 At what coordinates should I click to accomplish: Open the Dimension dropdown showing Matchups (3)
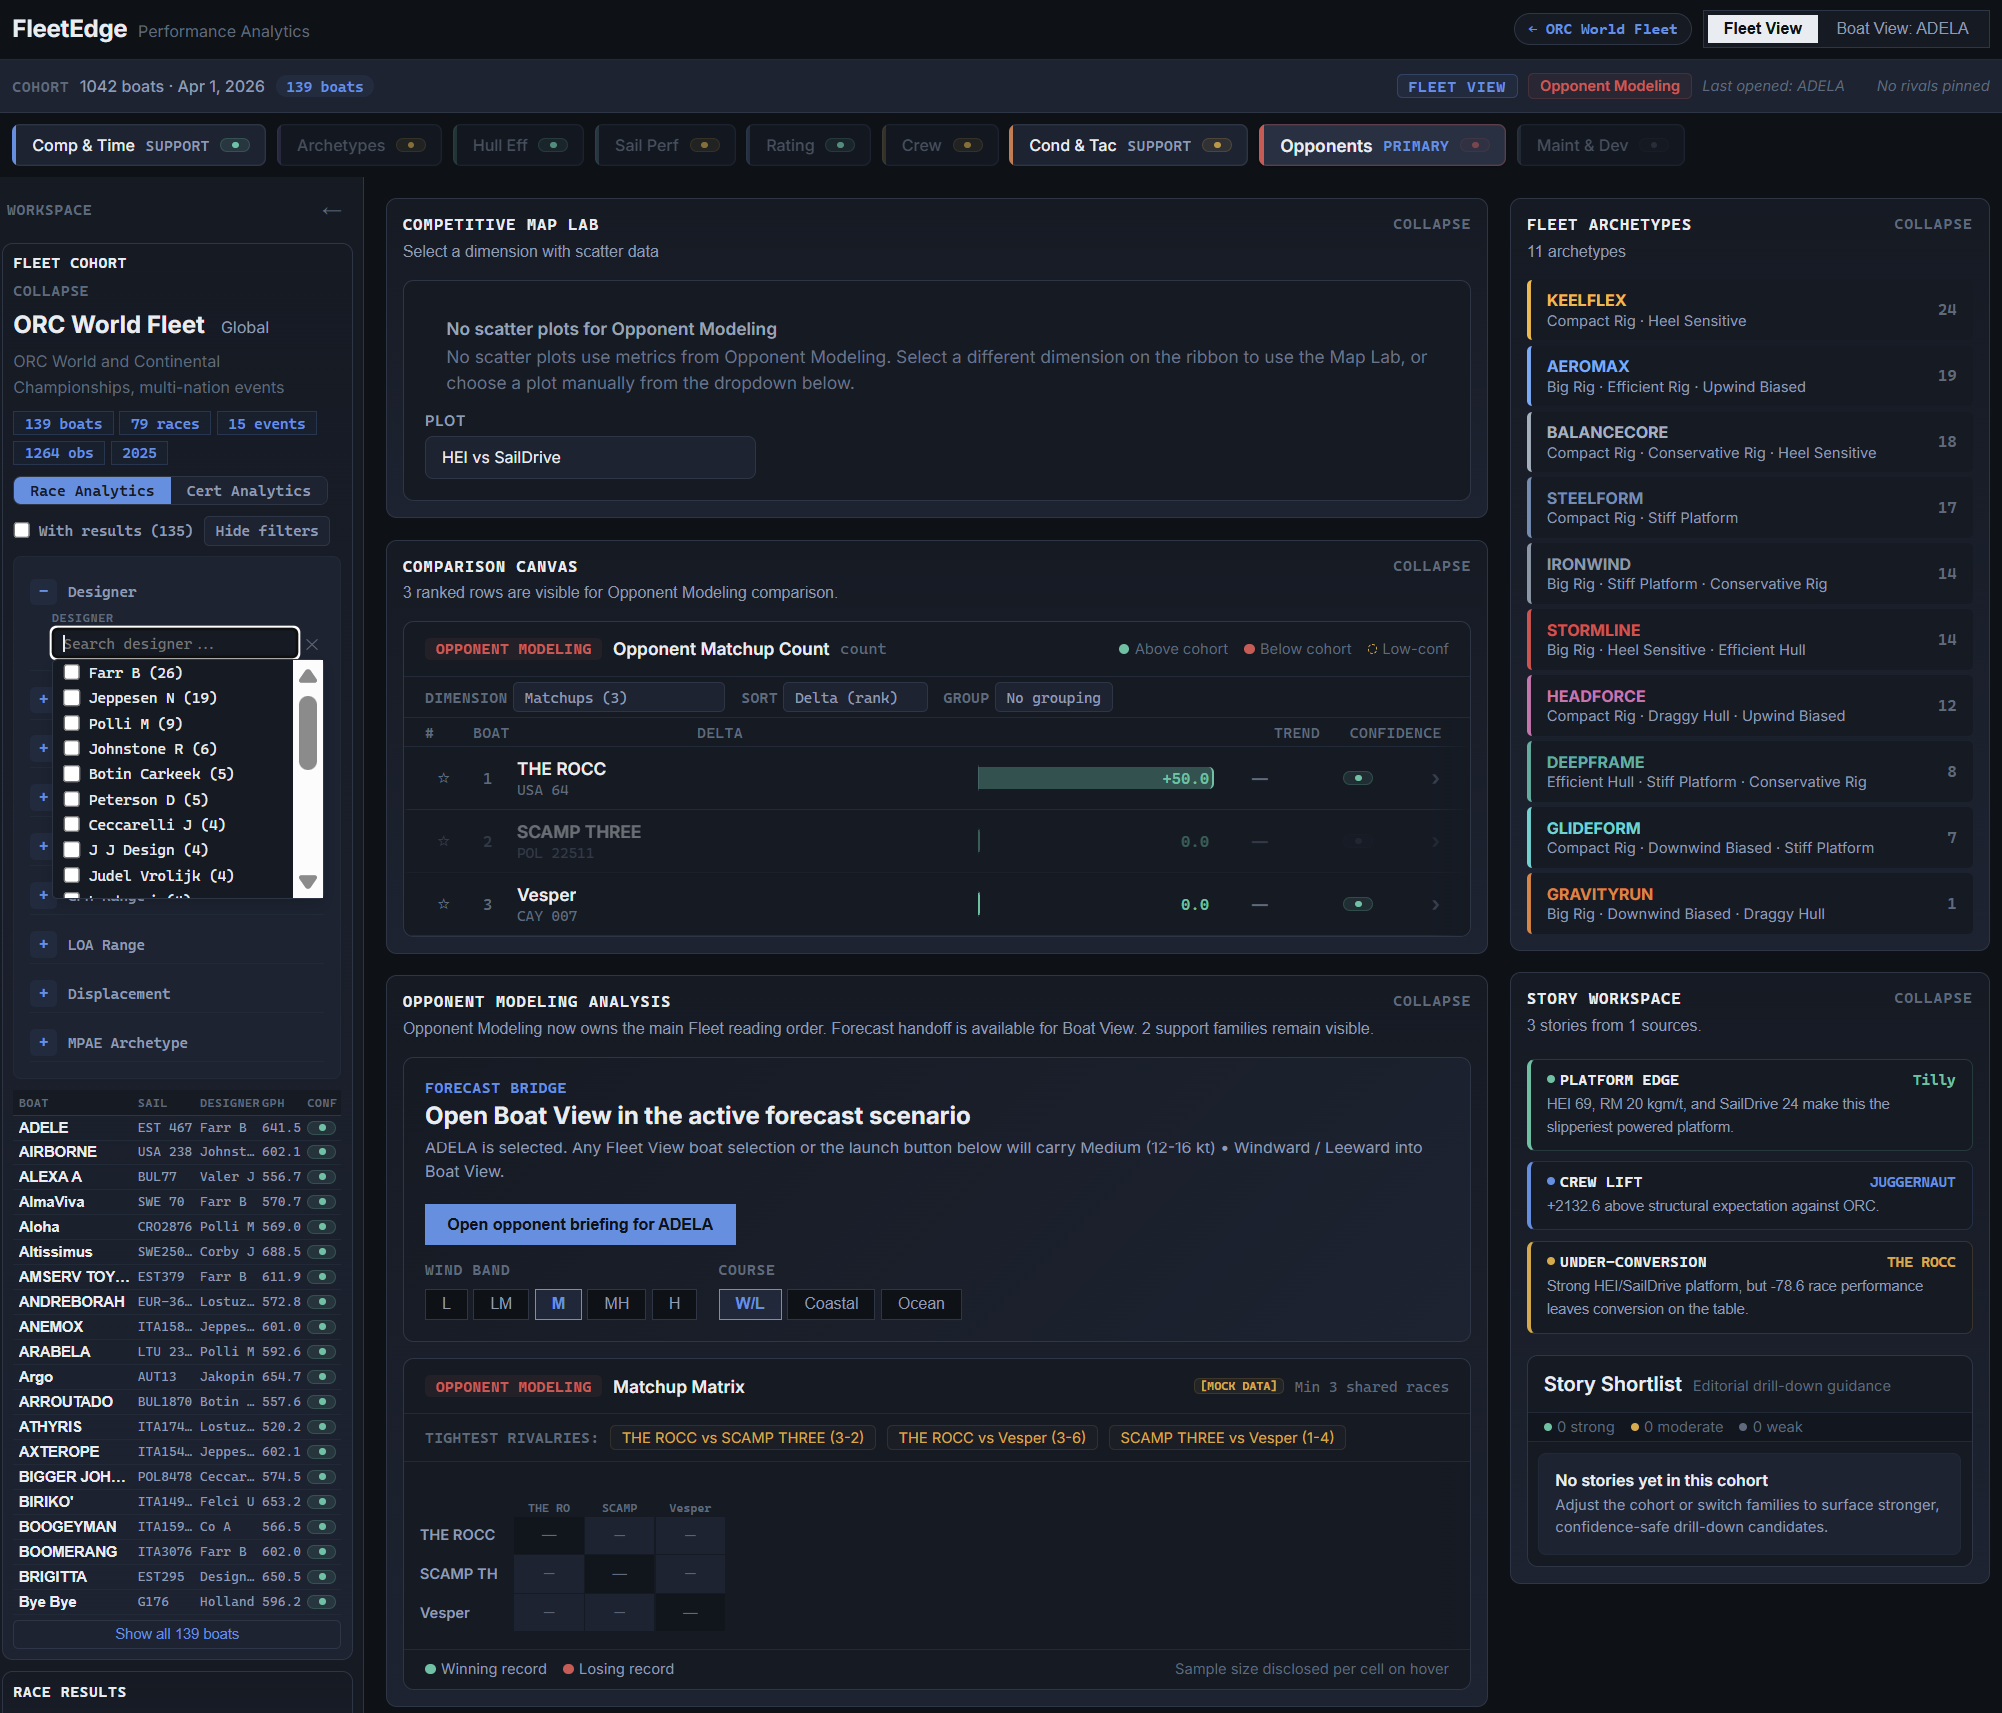click(x=618, y=698)
